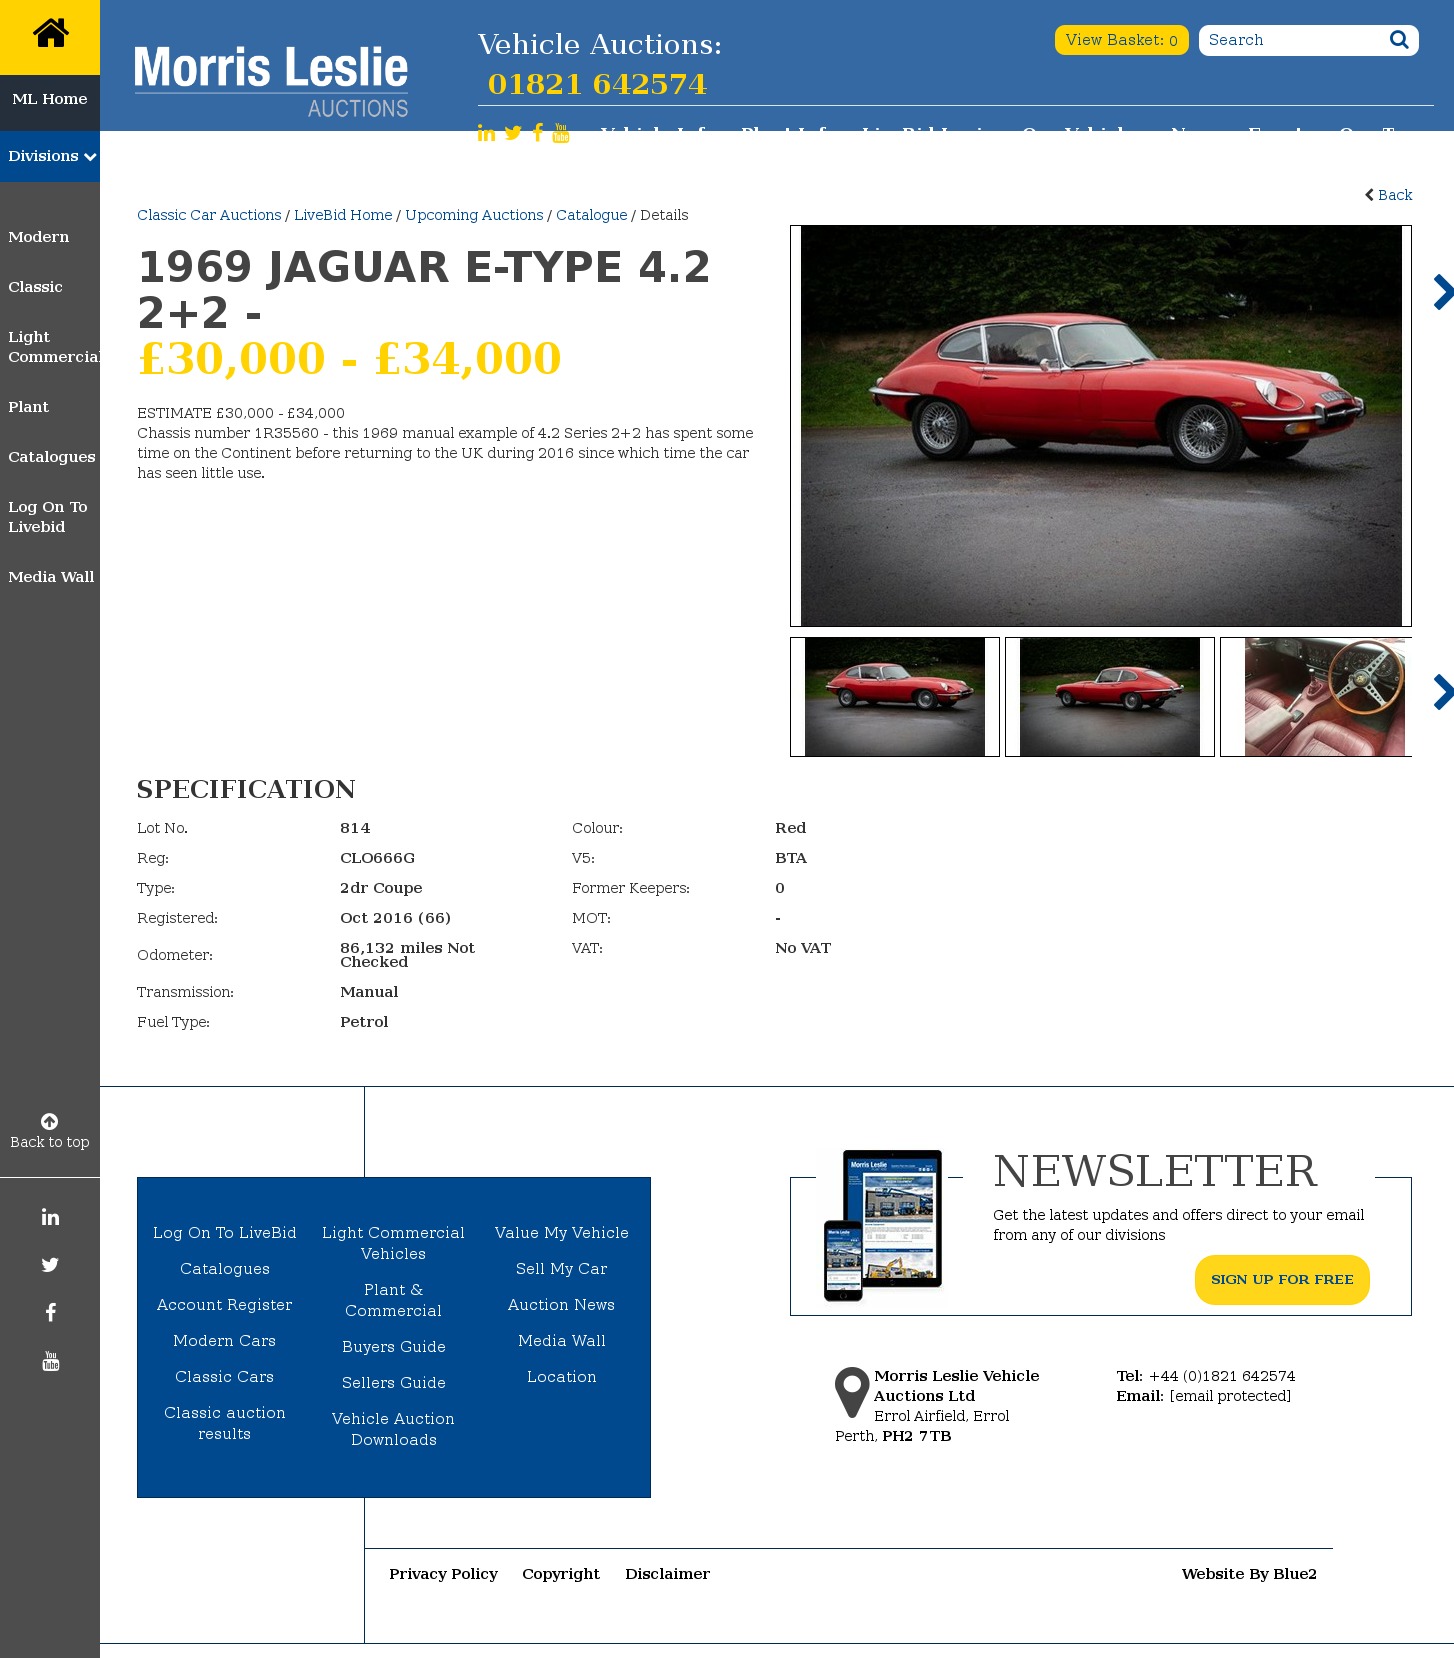
Task: Click registration value CLO666G
Action: pos(378,858)
